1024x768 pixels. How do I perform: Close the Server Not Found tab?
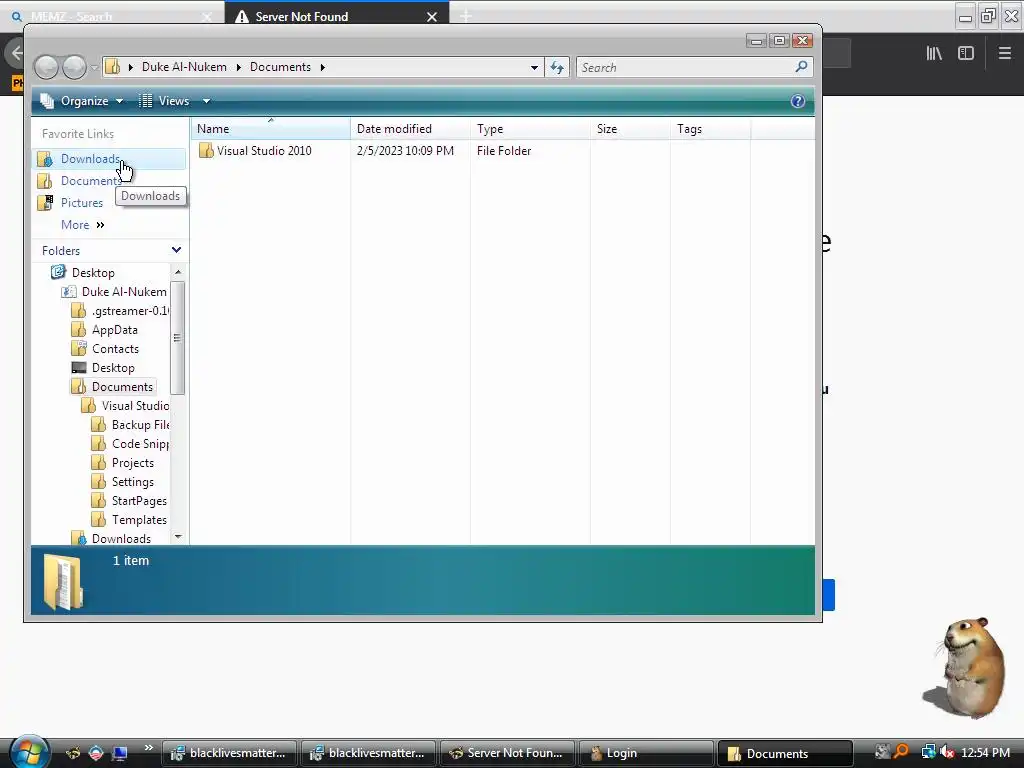(x=432, y=17)
